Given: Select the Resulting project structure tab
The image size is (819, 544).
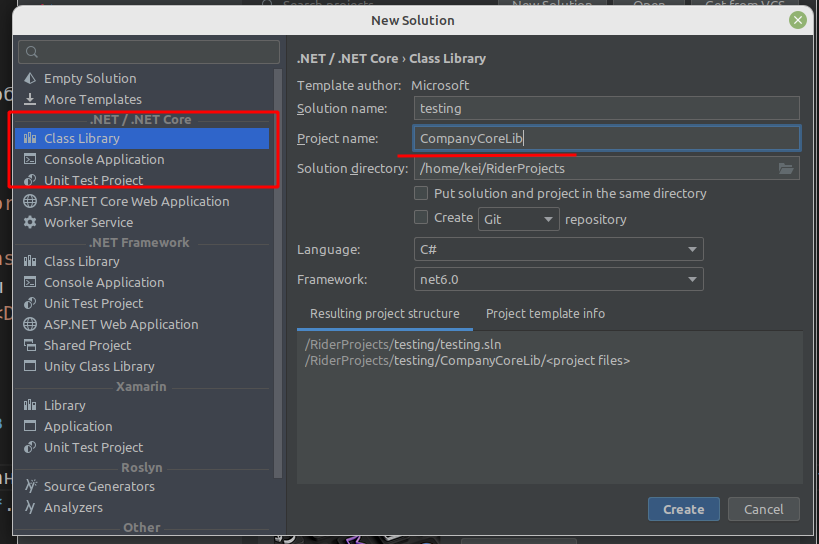Looking at the screenshot, I should click(384, 313).
